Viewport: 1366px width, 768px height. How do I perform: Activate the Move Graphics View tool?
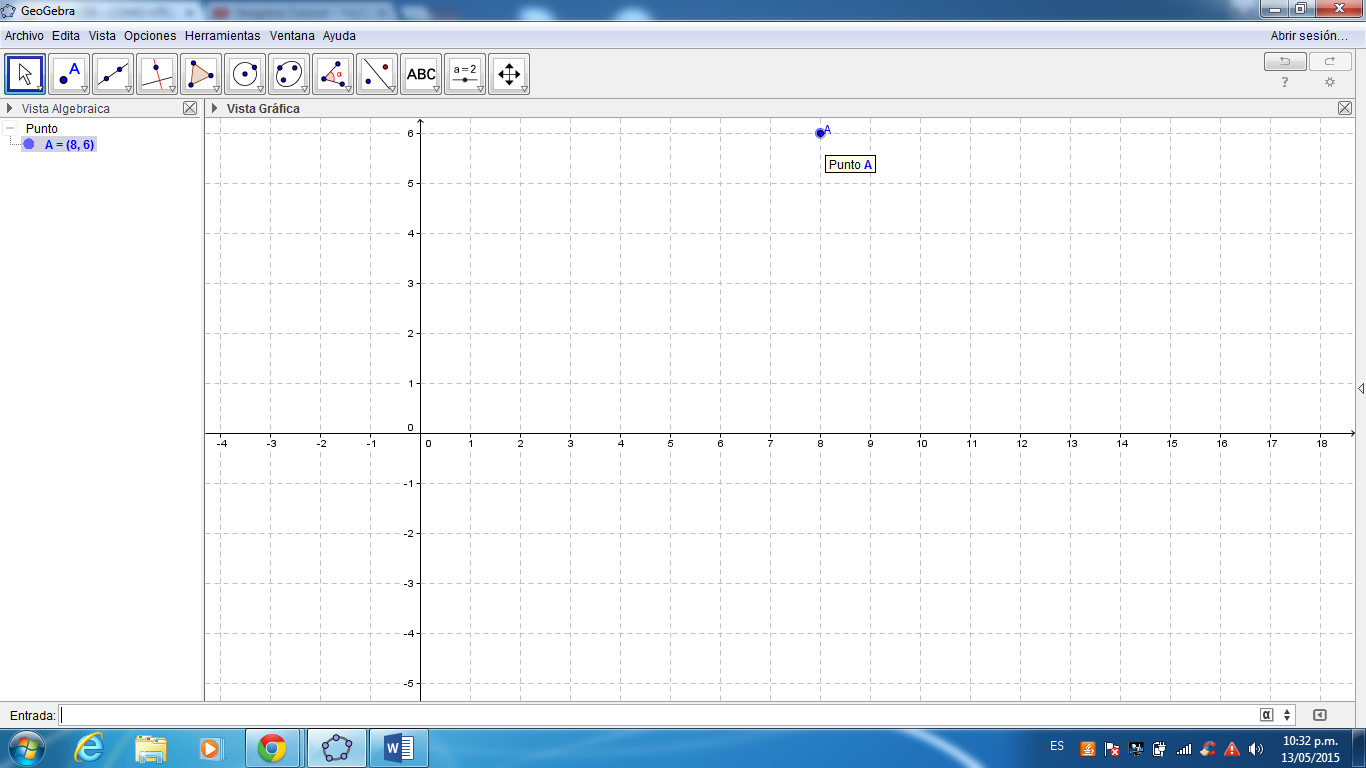509,73
